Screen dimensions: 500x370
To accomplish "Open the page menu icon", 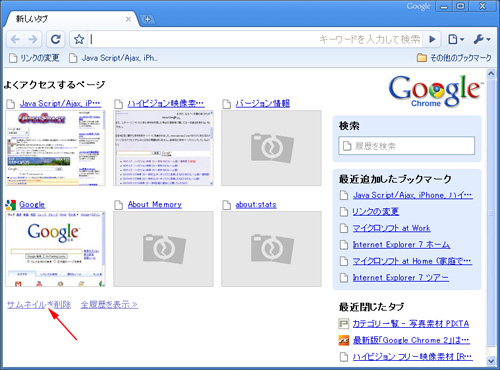I will 456,40.
